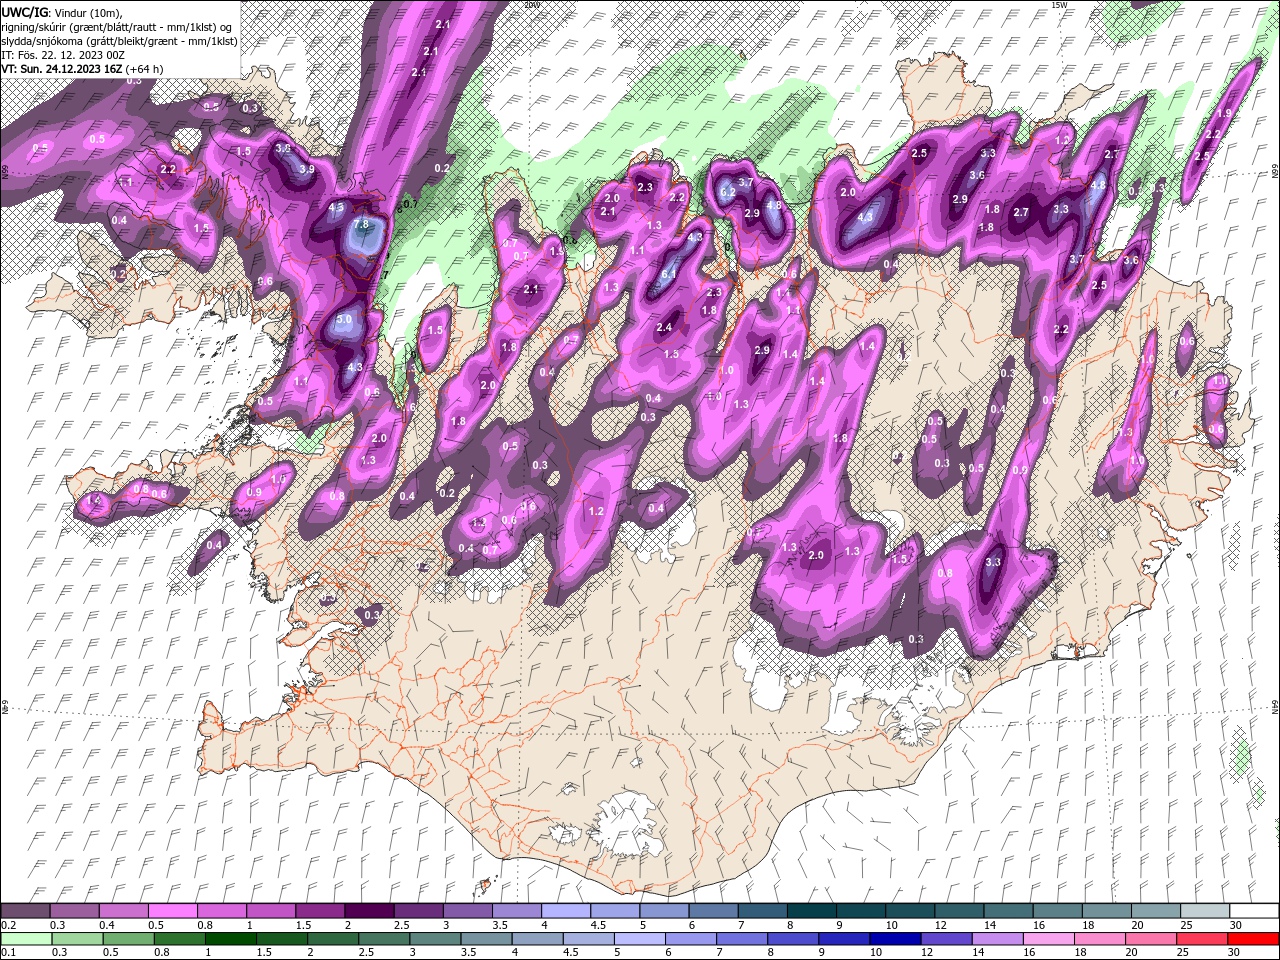
Task: Pick the dark blue 10–12 rain scale swatch
Action: click(x=895, y=939)
